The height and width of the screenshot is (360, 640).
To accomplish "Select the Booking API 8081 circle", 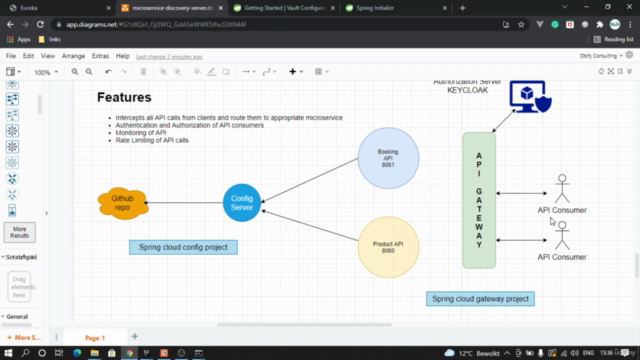I will click(x=388, y=158).
